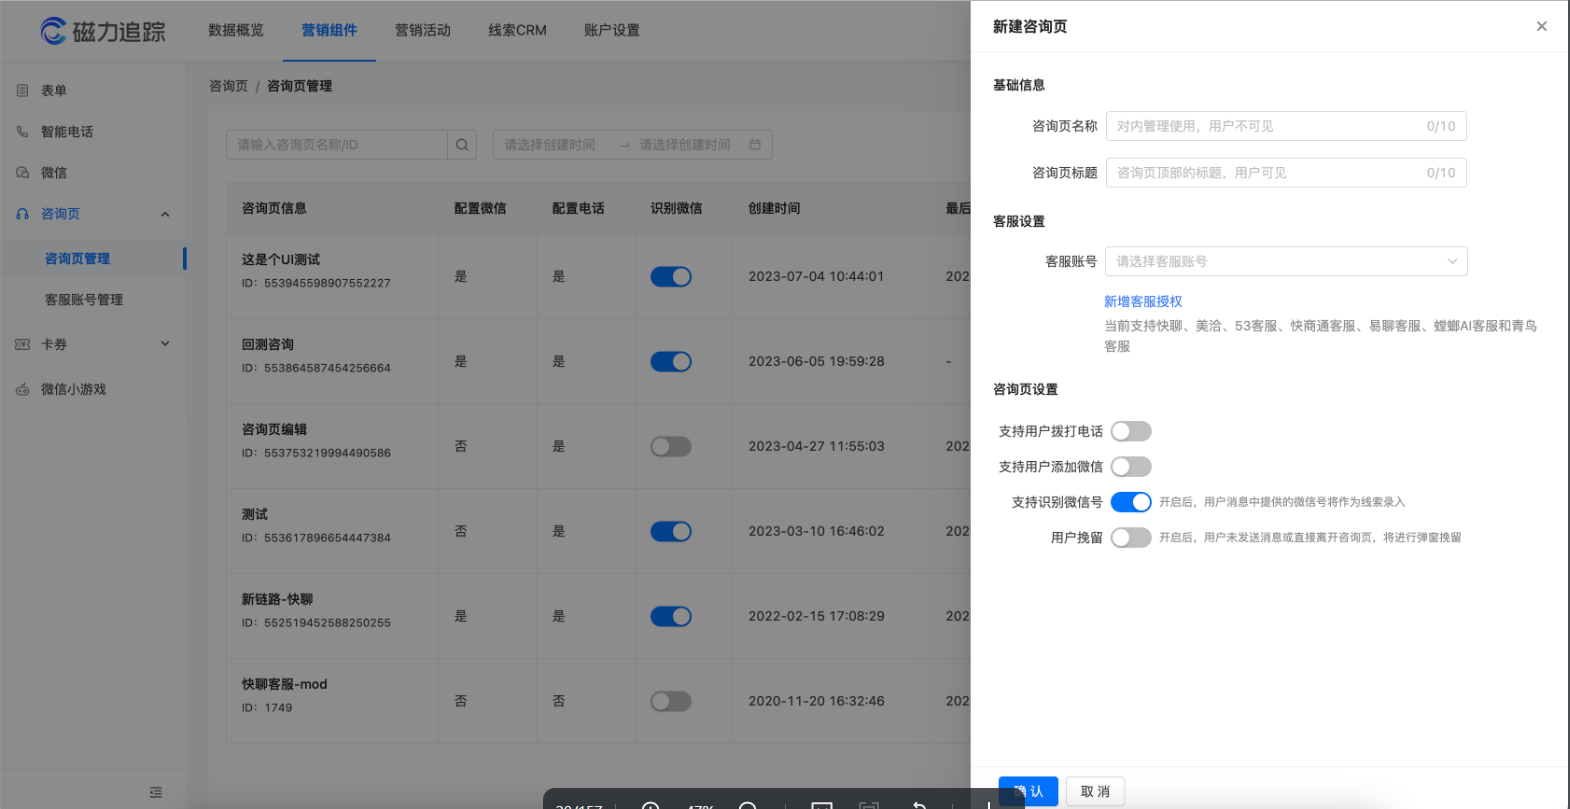Click the calendar icon in date filter
Viewport: 1570px width, 809px height.
(x=755, y=145)
